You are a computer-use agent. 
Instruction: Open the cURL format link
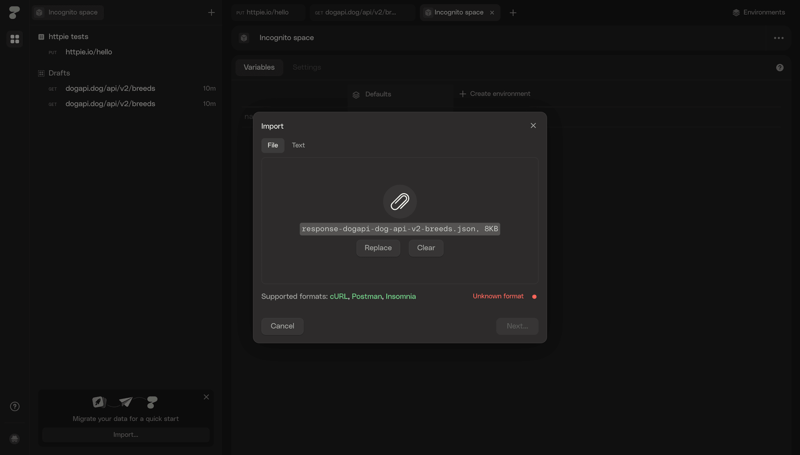339,296
